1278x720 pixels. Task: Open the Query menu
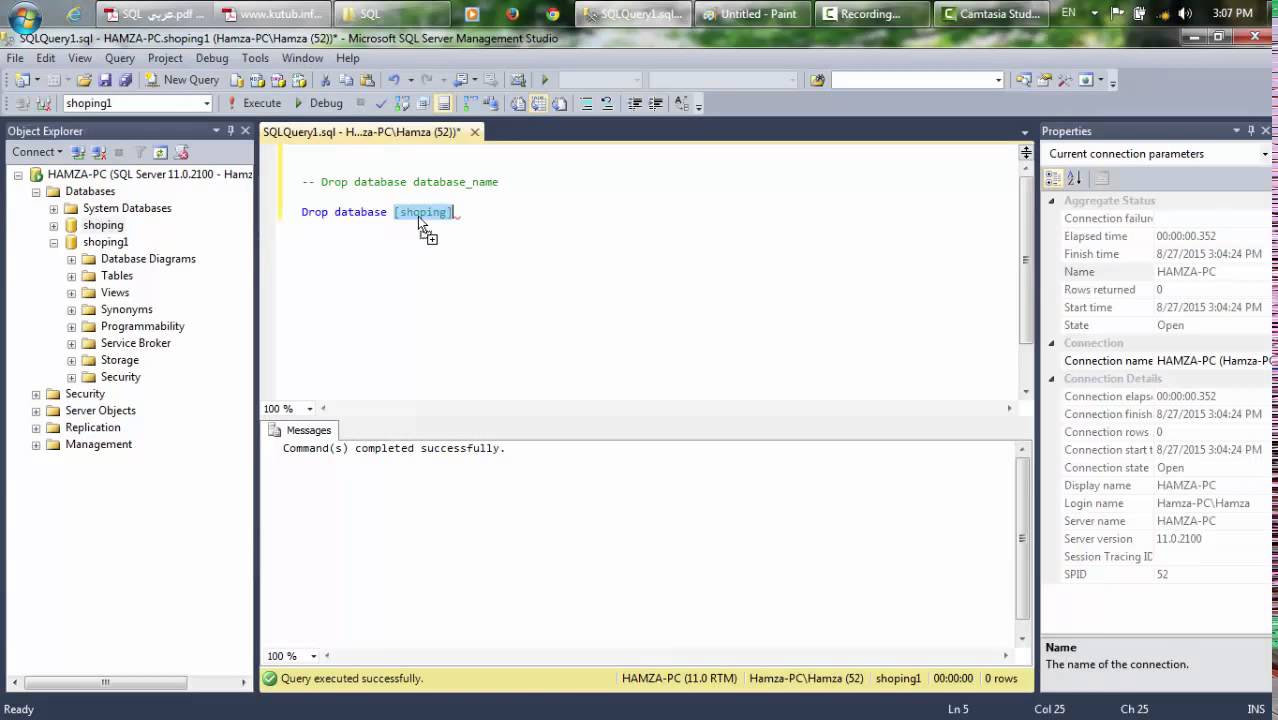[x=120, y=58]
